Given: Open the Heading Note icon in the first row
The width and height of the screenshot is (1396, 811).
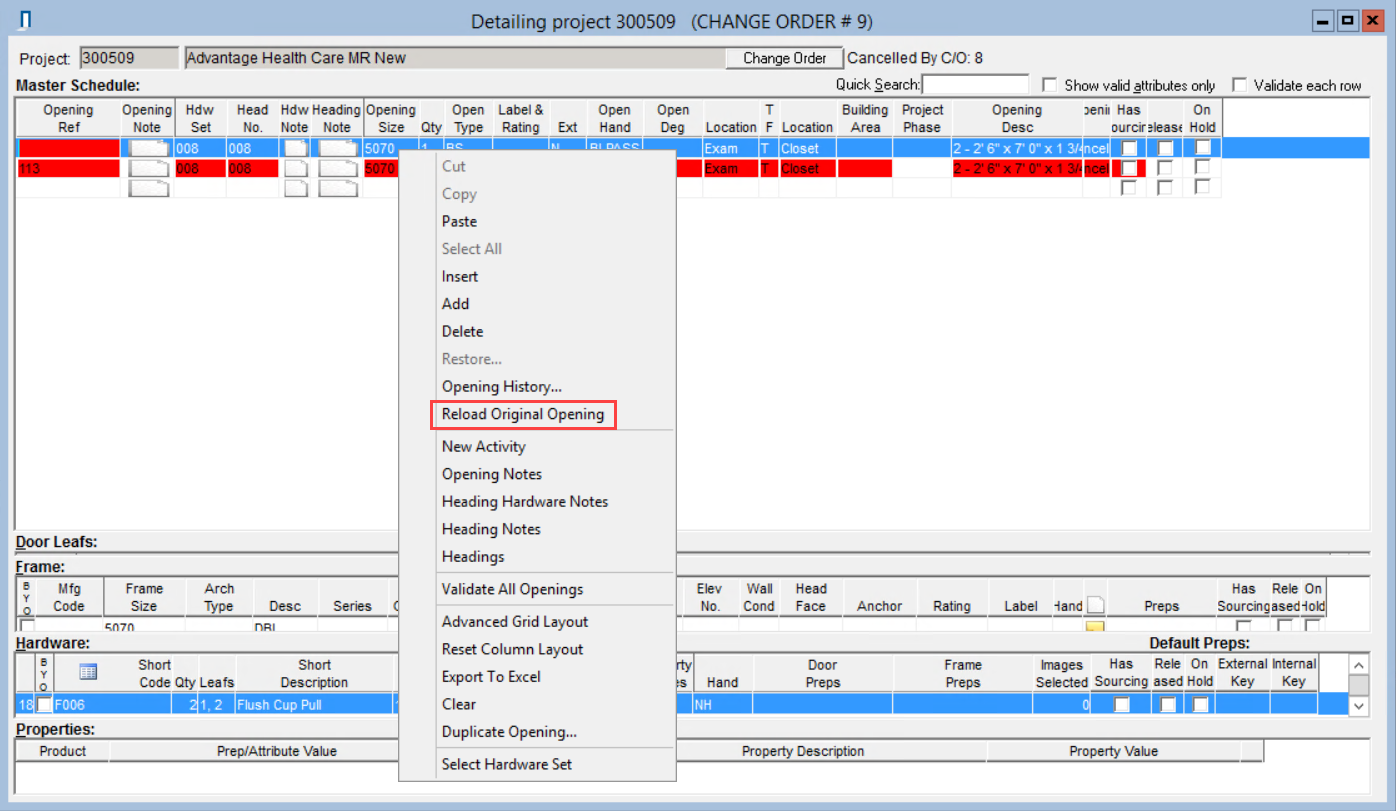Looking at the screenshot, I should pyautogui.click(x=337, y=148).
